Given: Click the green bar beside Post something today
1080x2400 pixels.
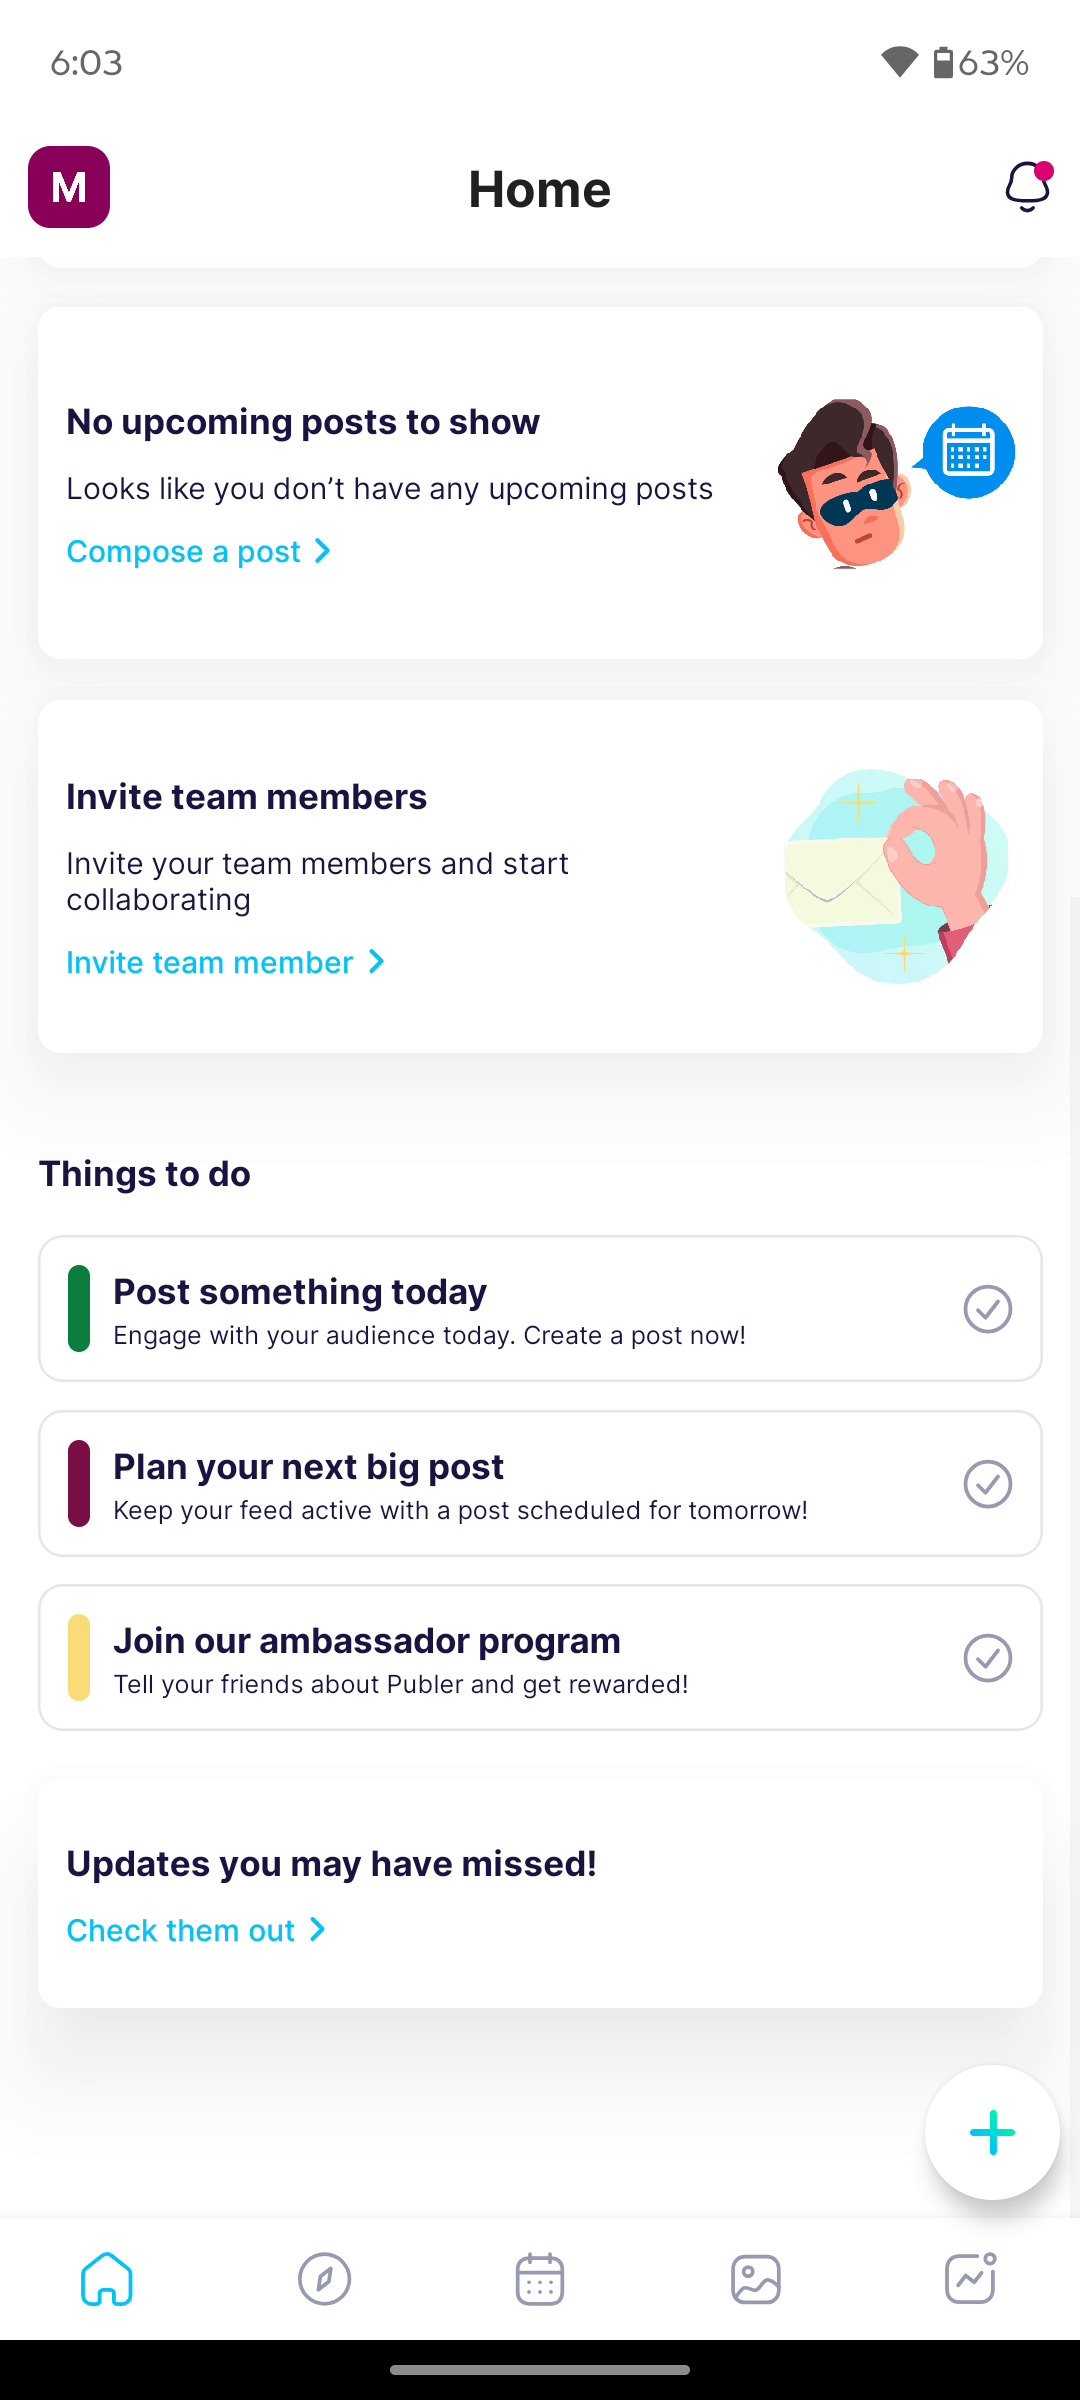Looking at the screenshot, I should tap(79, 1309).
